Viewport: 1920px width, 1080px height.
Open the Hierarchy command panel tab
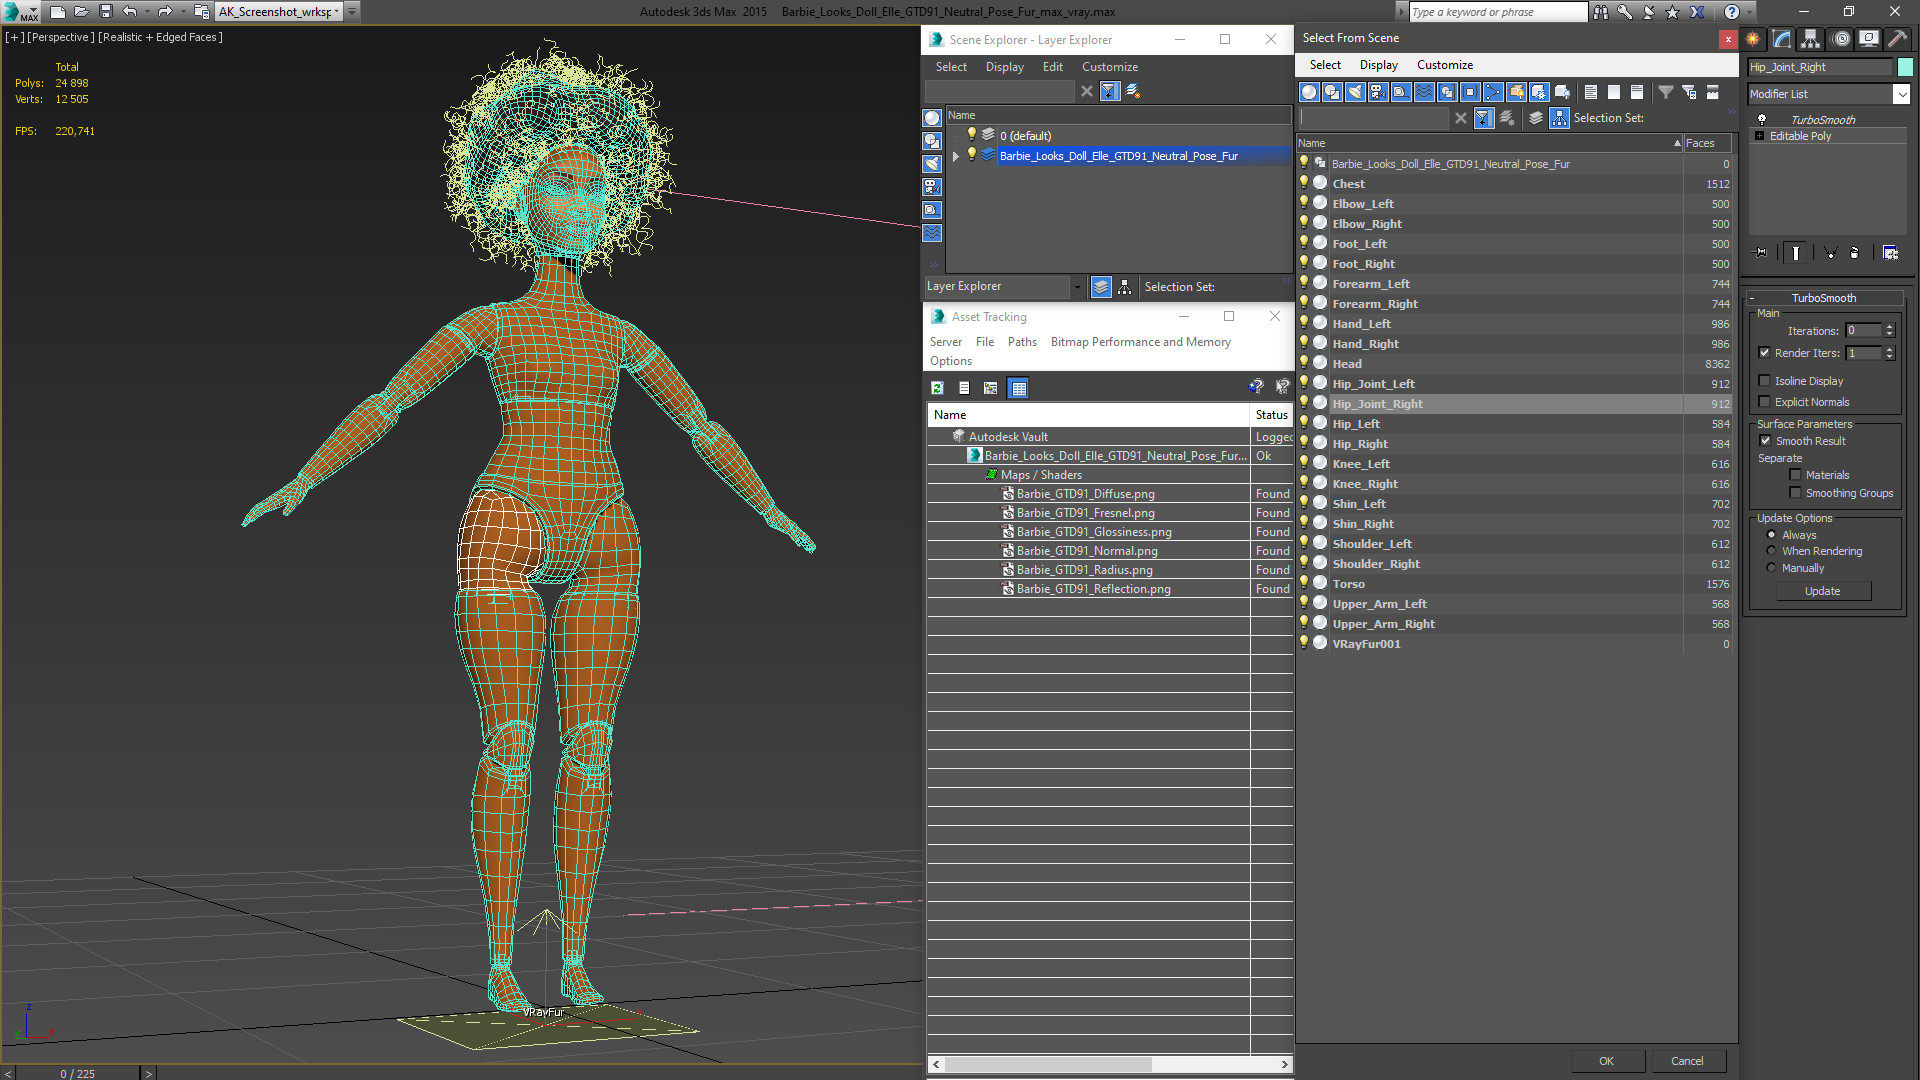point(1810,39)
